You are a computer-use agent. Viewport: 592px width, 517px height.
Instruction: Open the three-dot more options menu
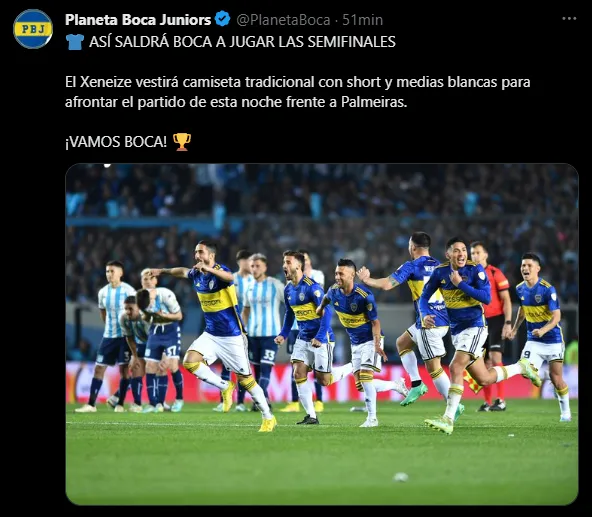569,19
